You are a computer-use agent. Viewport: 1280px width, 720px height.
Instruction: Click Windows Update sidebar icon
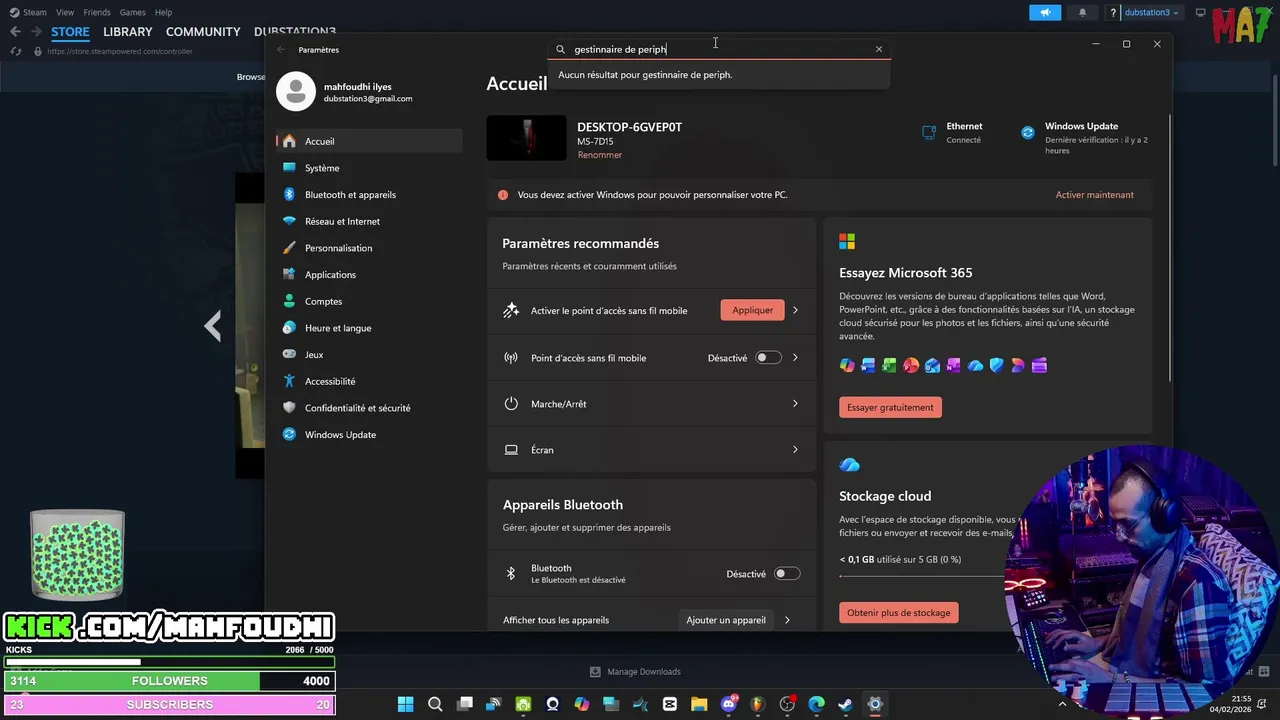[x=289, y=434]
